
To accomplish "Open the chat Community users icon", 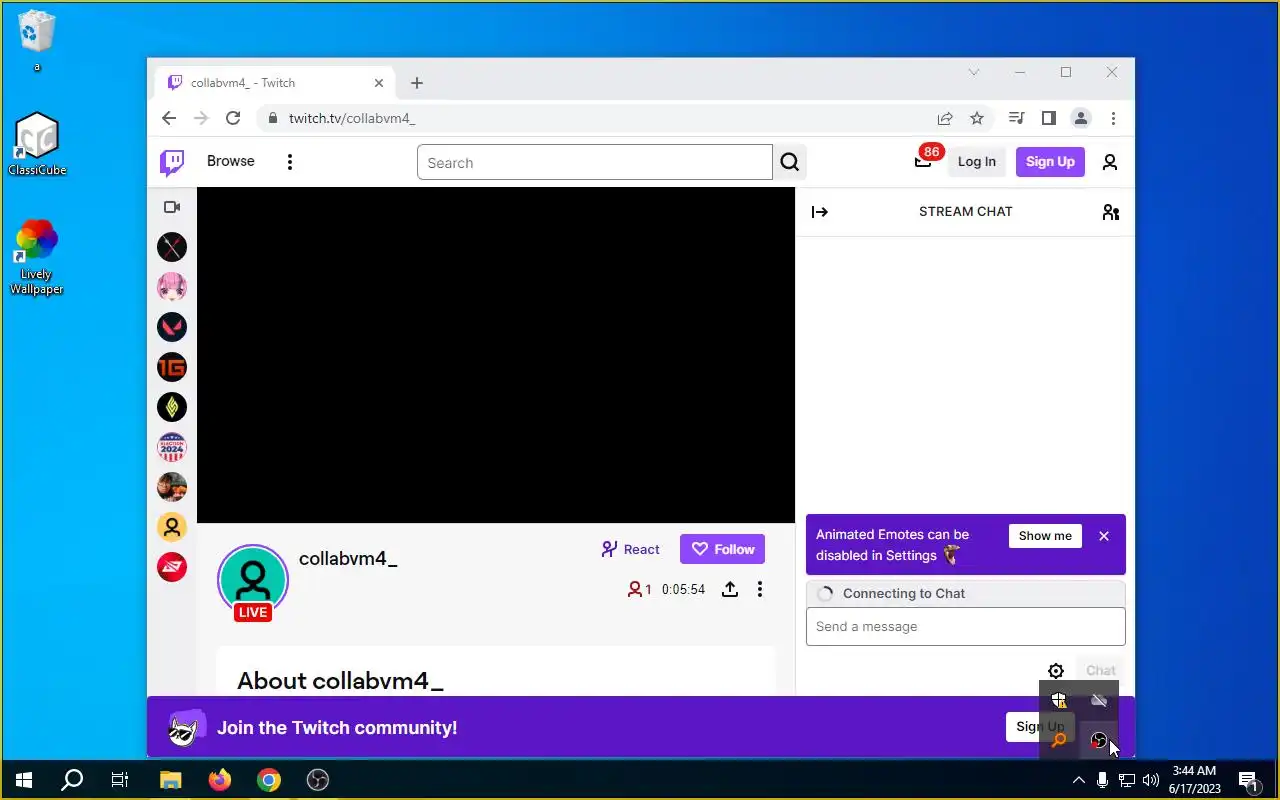I will (x=1111, y=212).
